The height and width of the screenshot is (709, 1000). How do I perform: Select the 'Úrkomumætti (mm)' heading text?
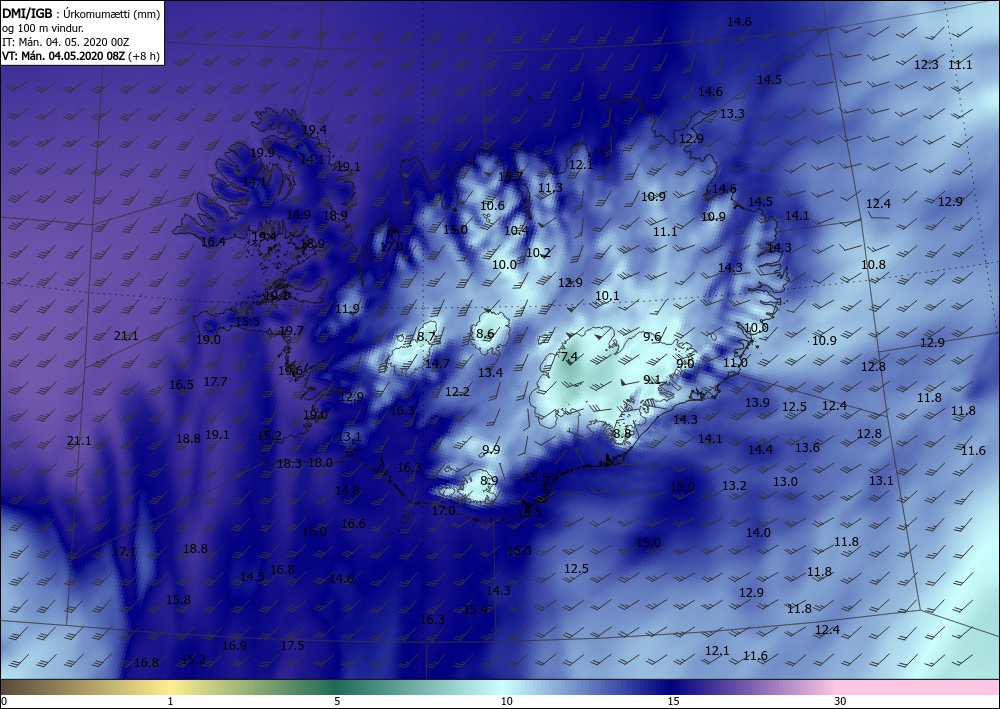pyautogui.click(x=112, y=13)
